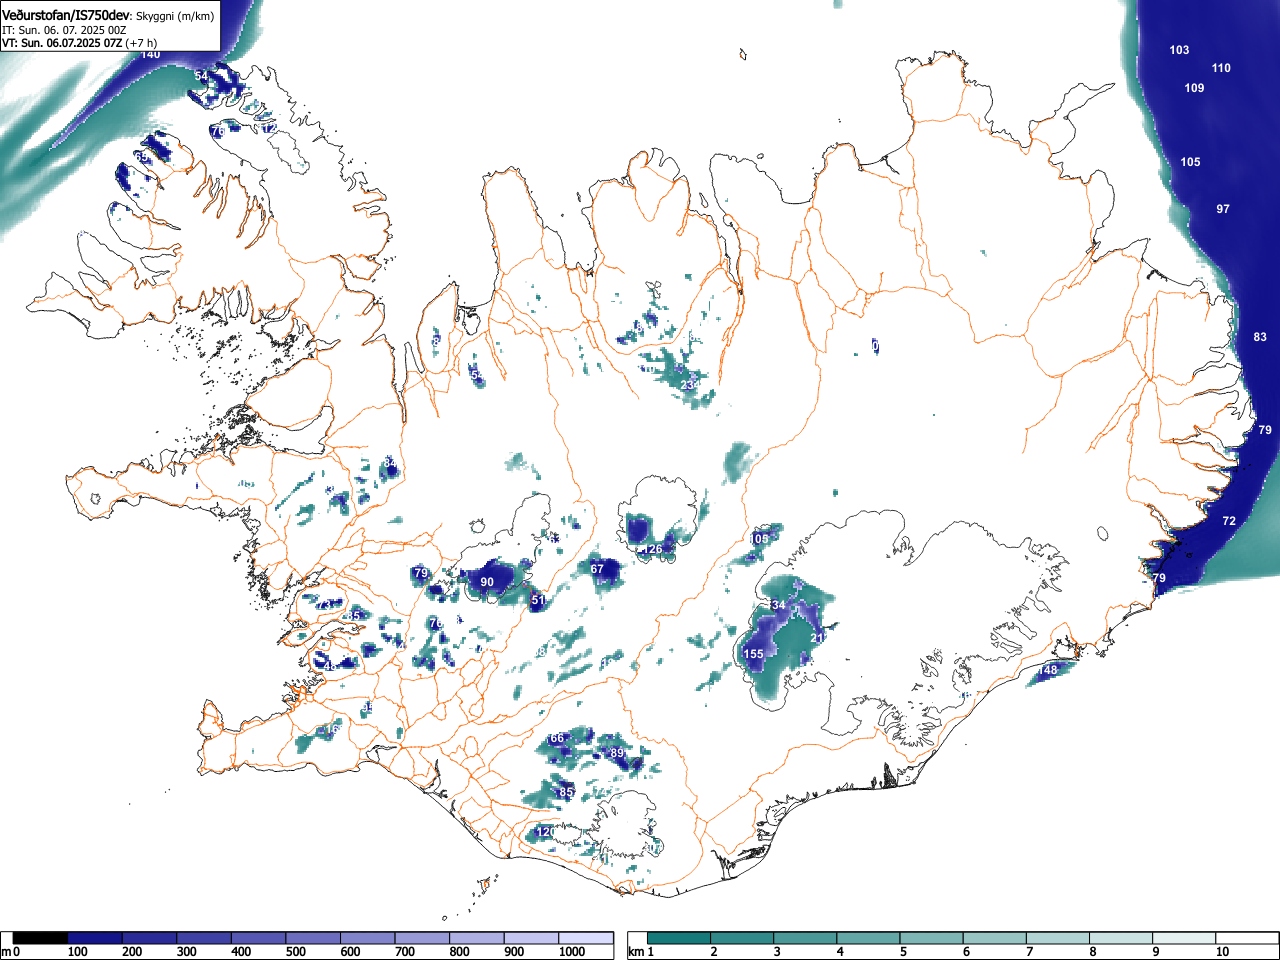This screenshot has height=960, width=1280.
Task: Select the map value "67" in the highlands
Action: [x=597, y=569]
